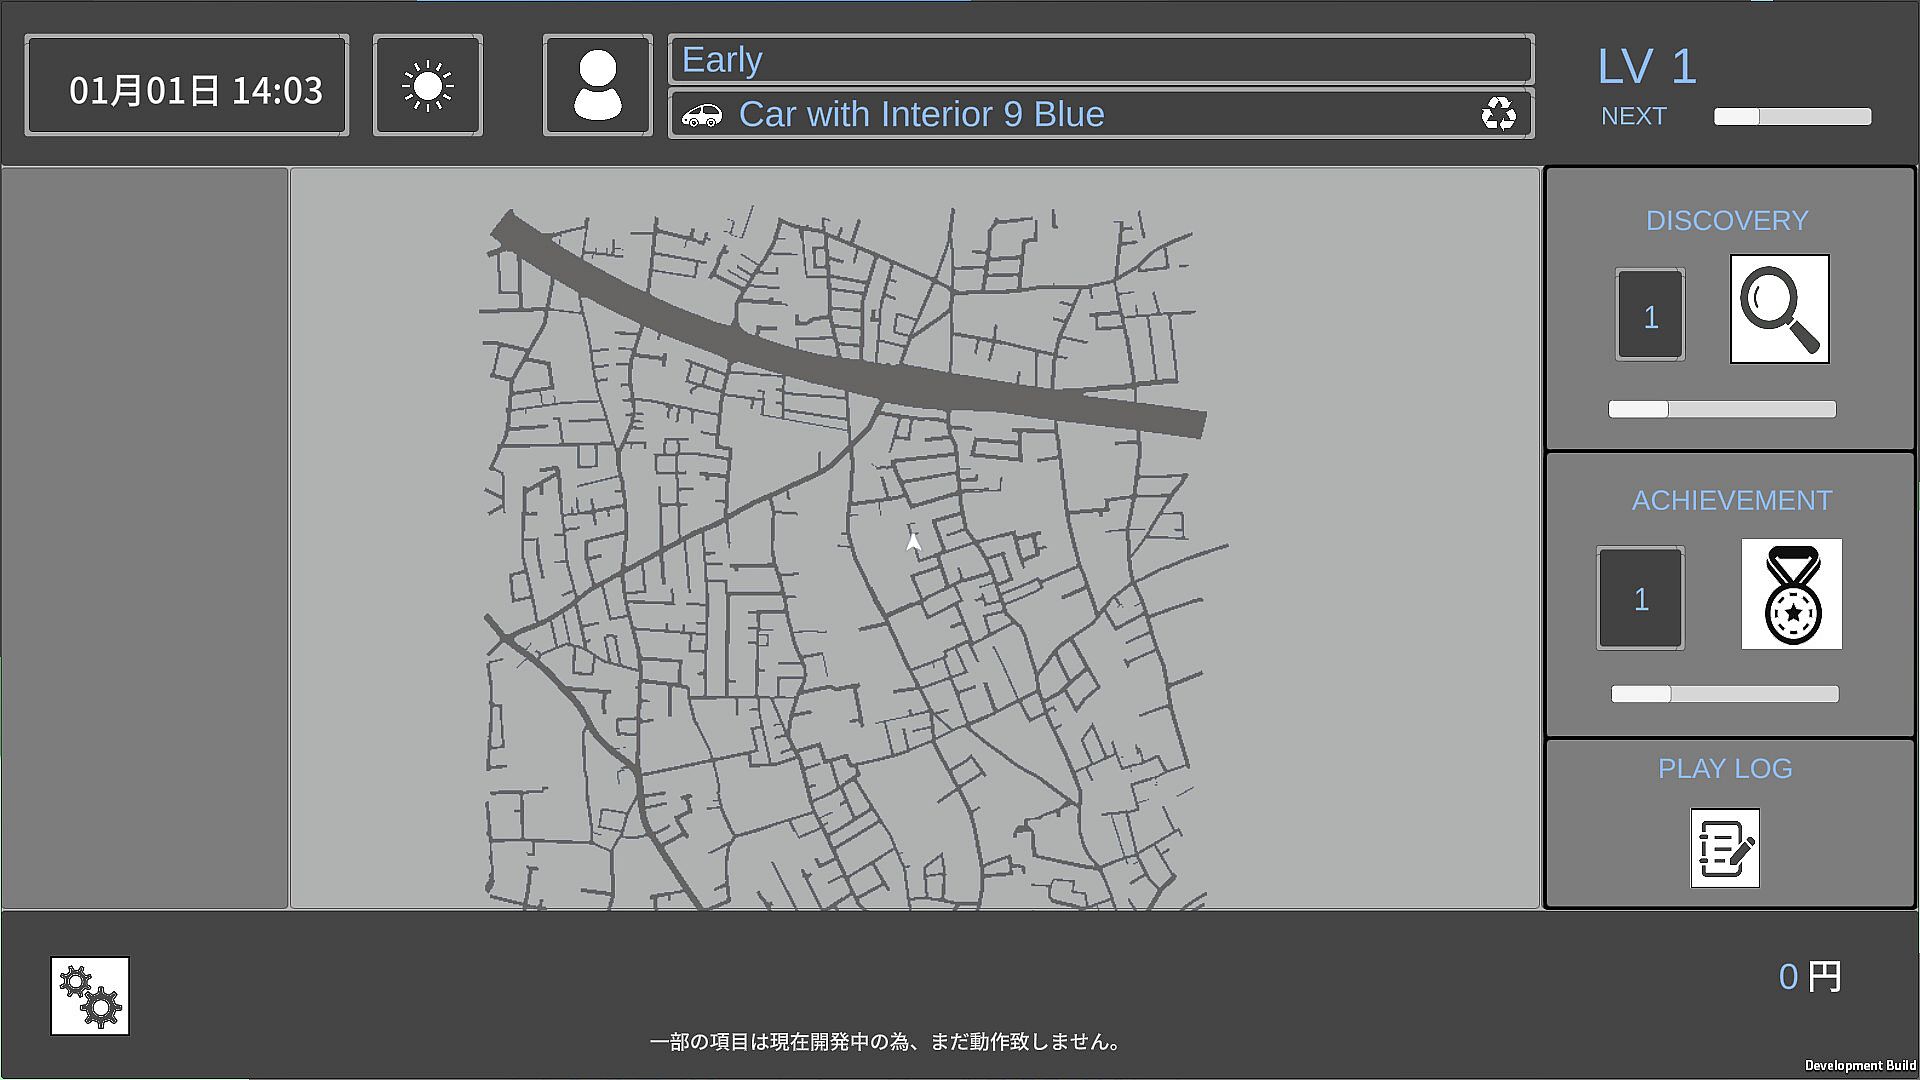This screenshot has height=1080, width=1920.
Task: Click the Achievement progress bar
Action: 1724,694
